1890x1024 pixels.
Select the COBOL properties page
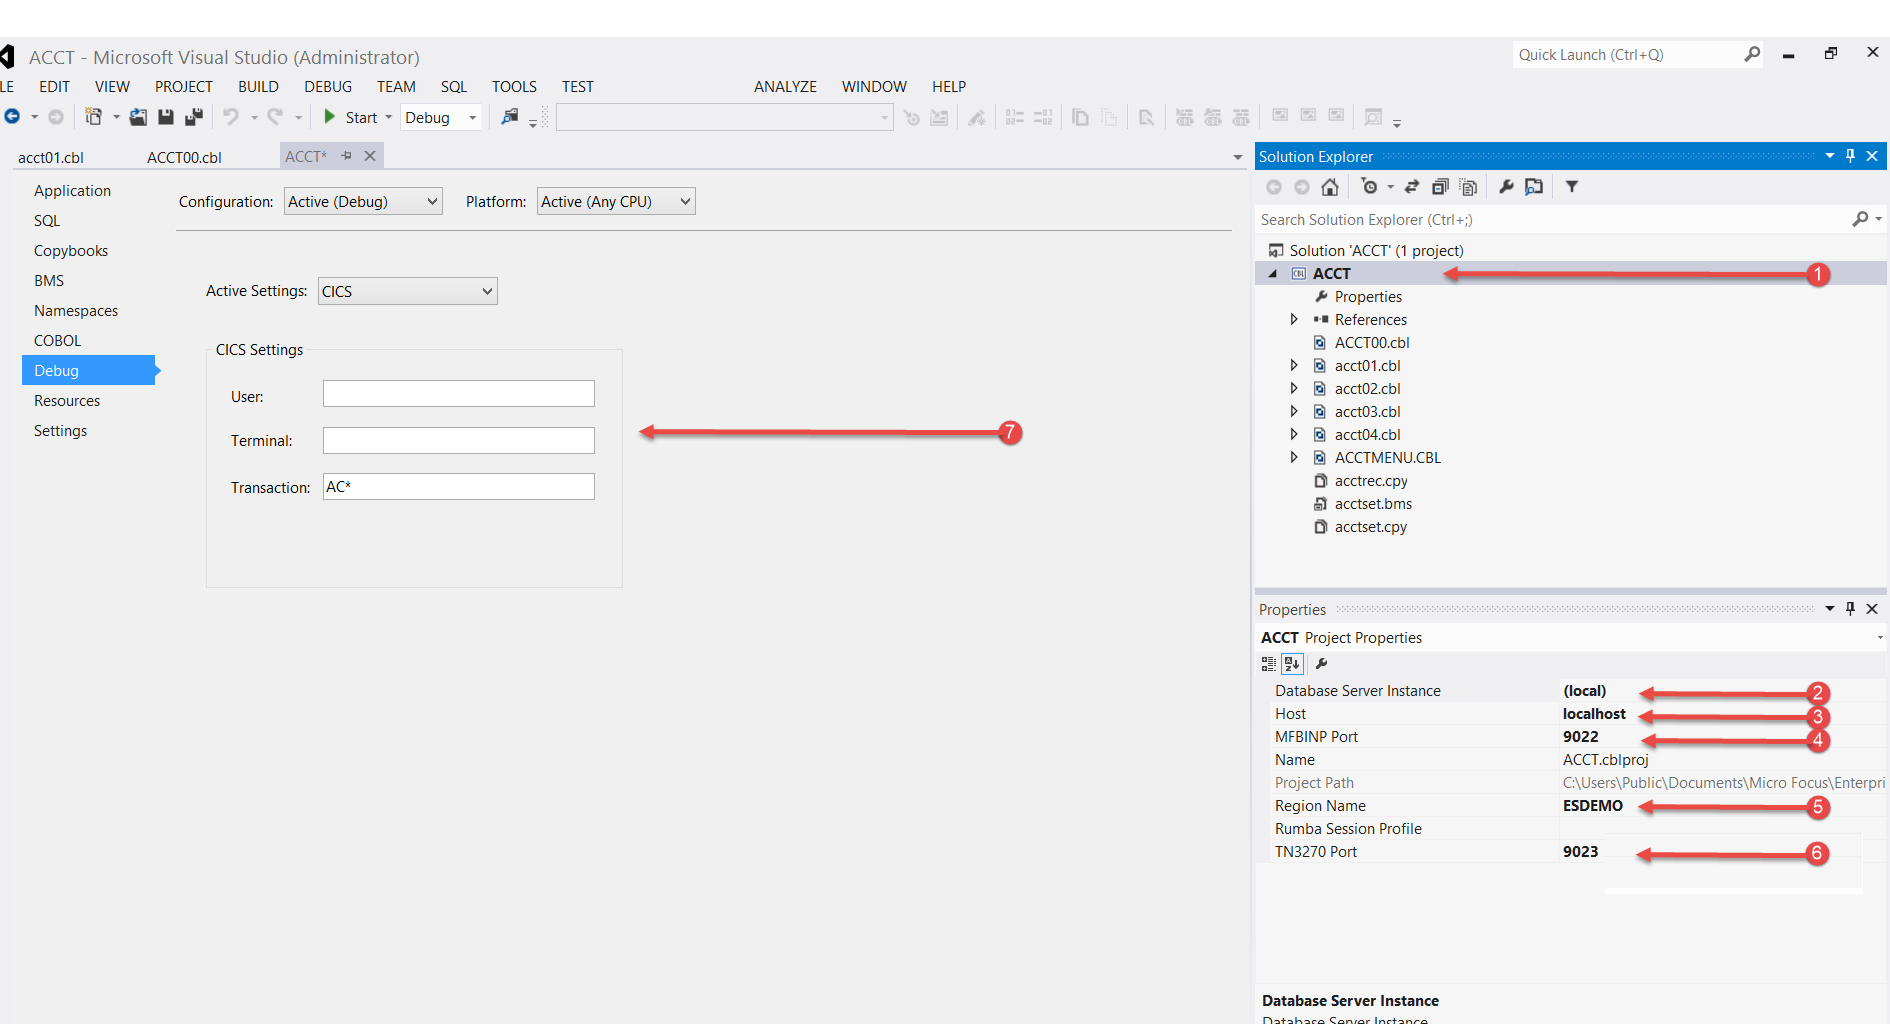point(58,341)
